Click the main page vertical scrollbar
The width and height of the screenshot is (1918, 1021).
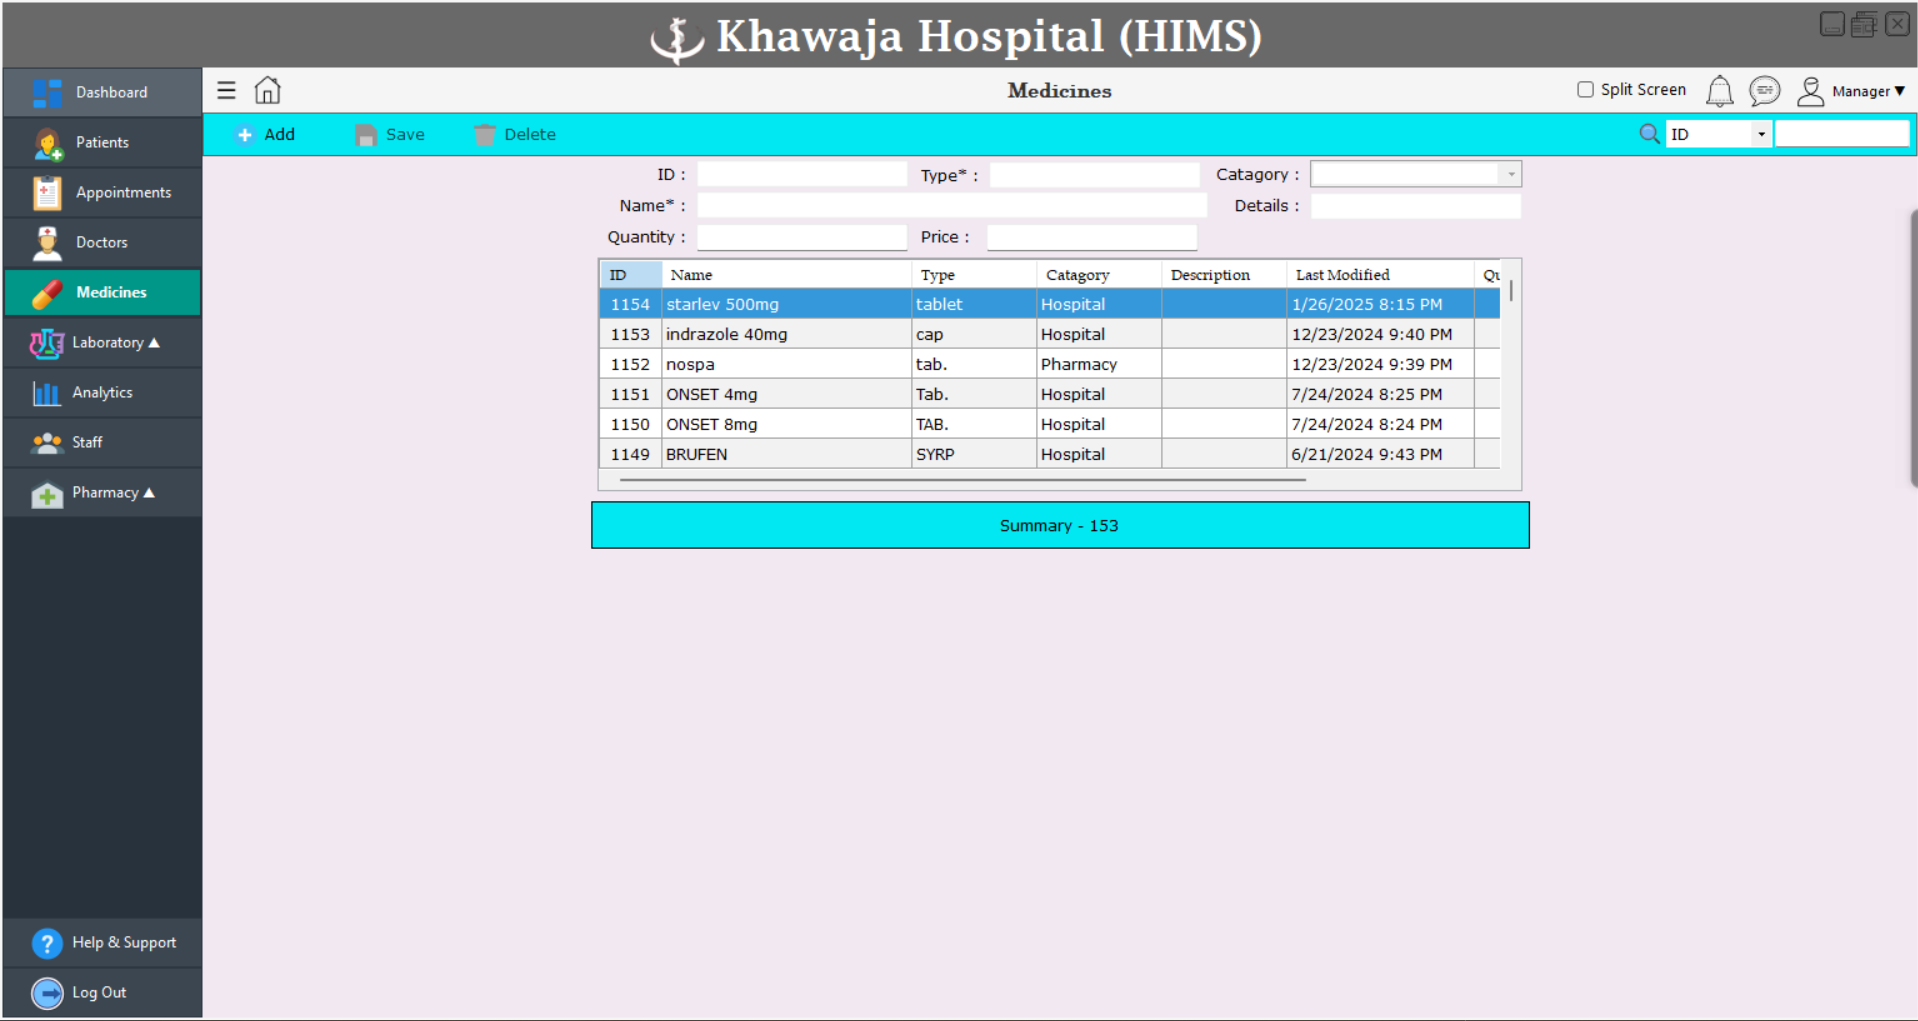[1913, 347]
